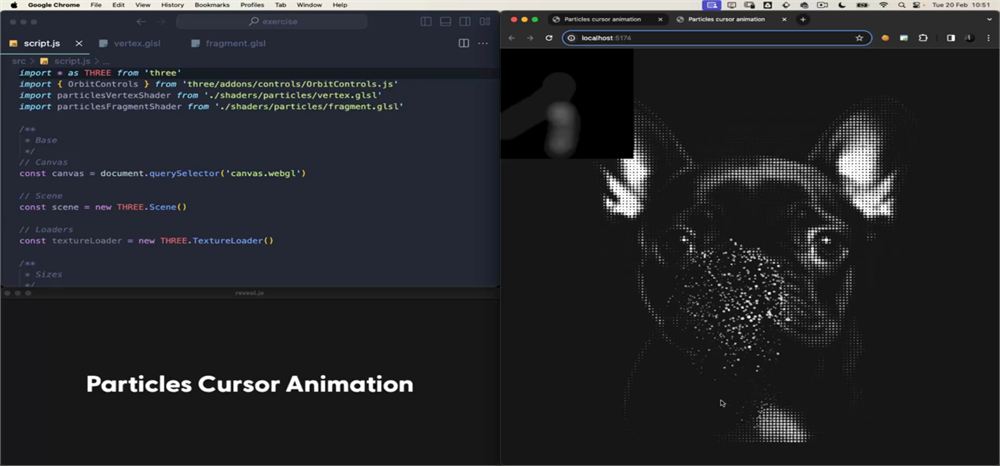The width and height of the screenshot is (1000, 466).
Task: Expand the Chrome tab search chevron
Action: point(990,19)
